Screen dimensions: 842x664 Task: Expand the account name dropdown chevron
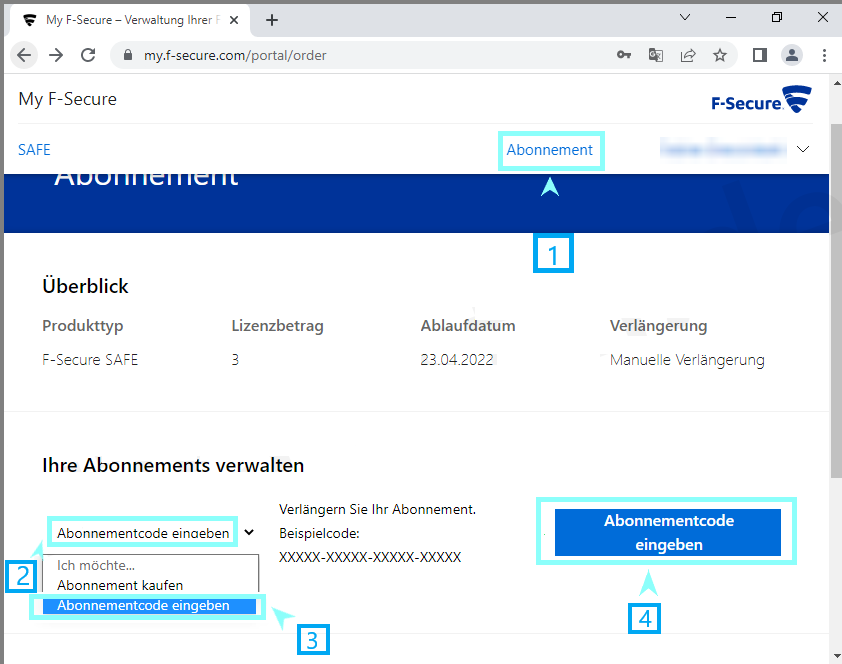pyautogui.click(x=803, y=149)
